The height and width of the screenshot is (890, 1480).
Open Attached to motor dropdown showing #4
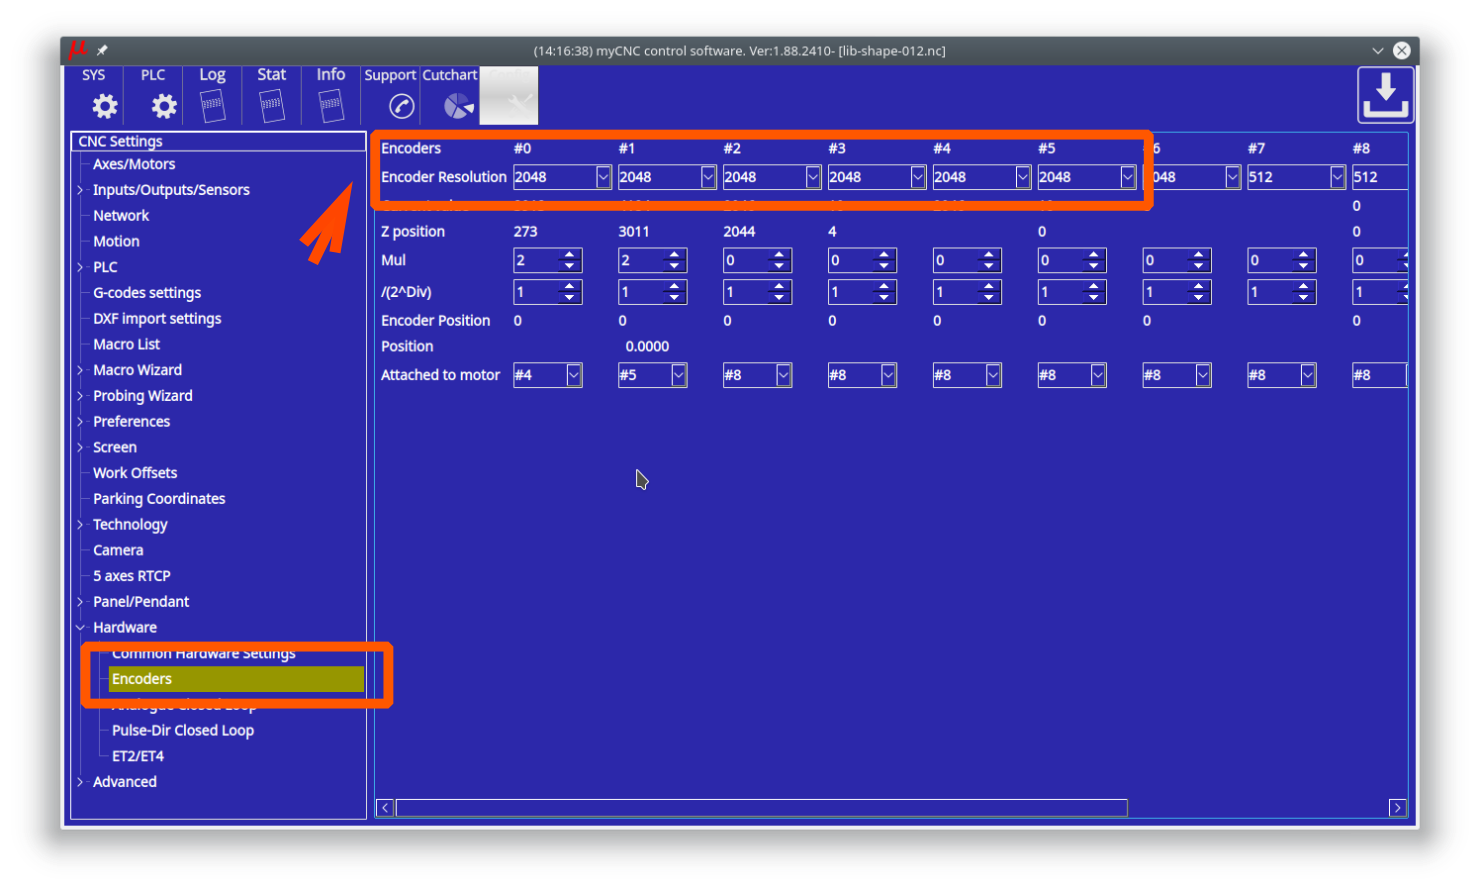coord(574,375)
